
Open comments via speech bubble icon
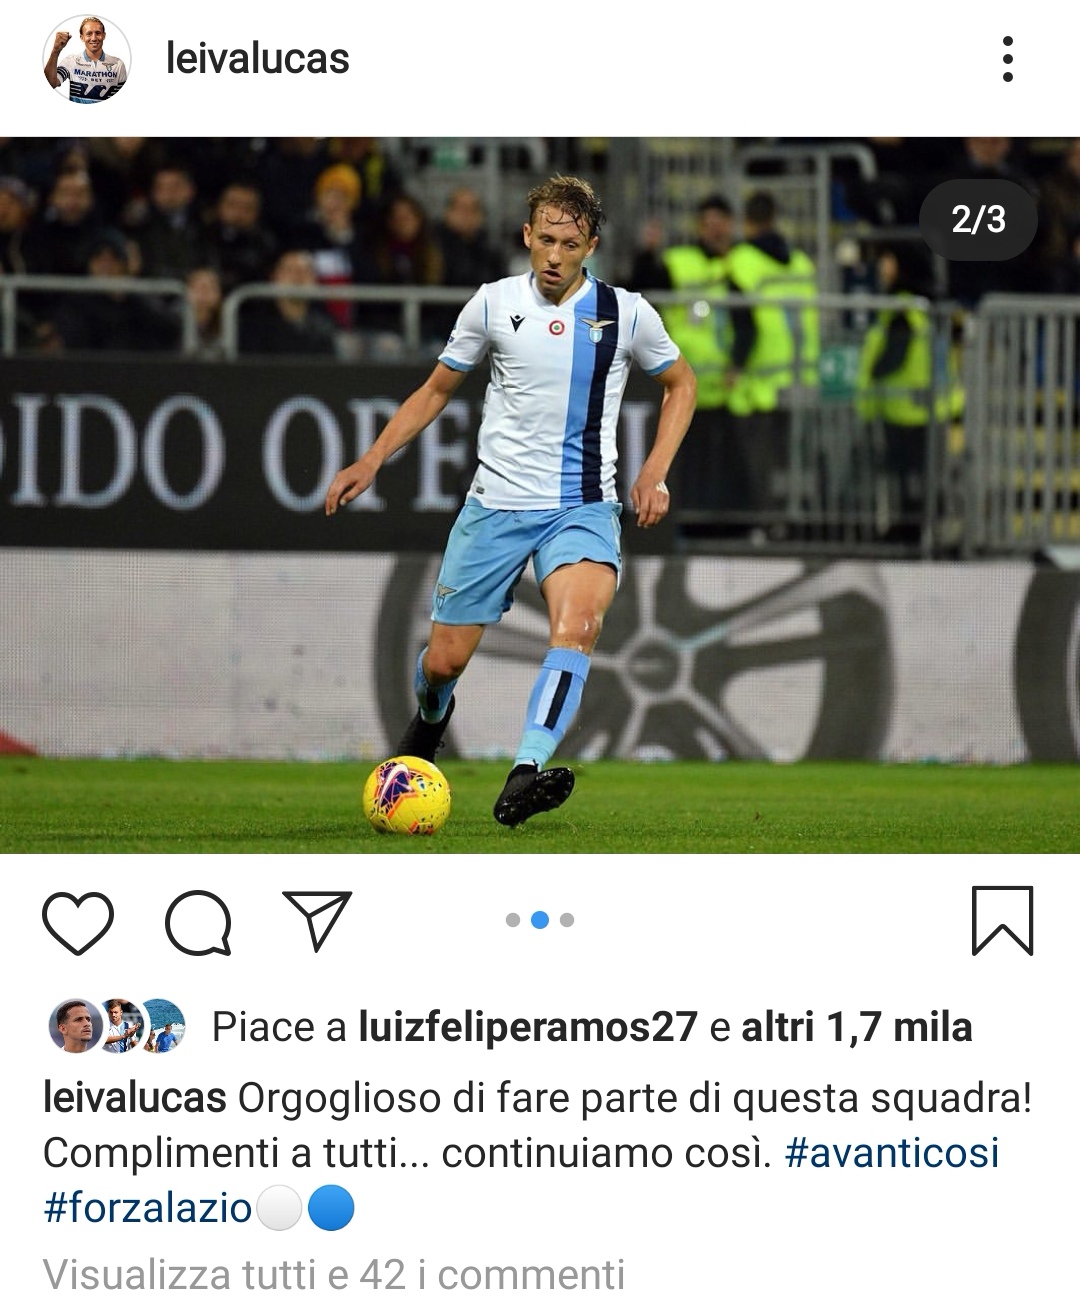[198, 921]
